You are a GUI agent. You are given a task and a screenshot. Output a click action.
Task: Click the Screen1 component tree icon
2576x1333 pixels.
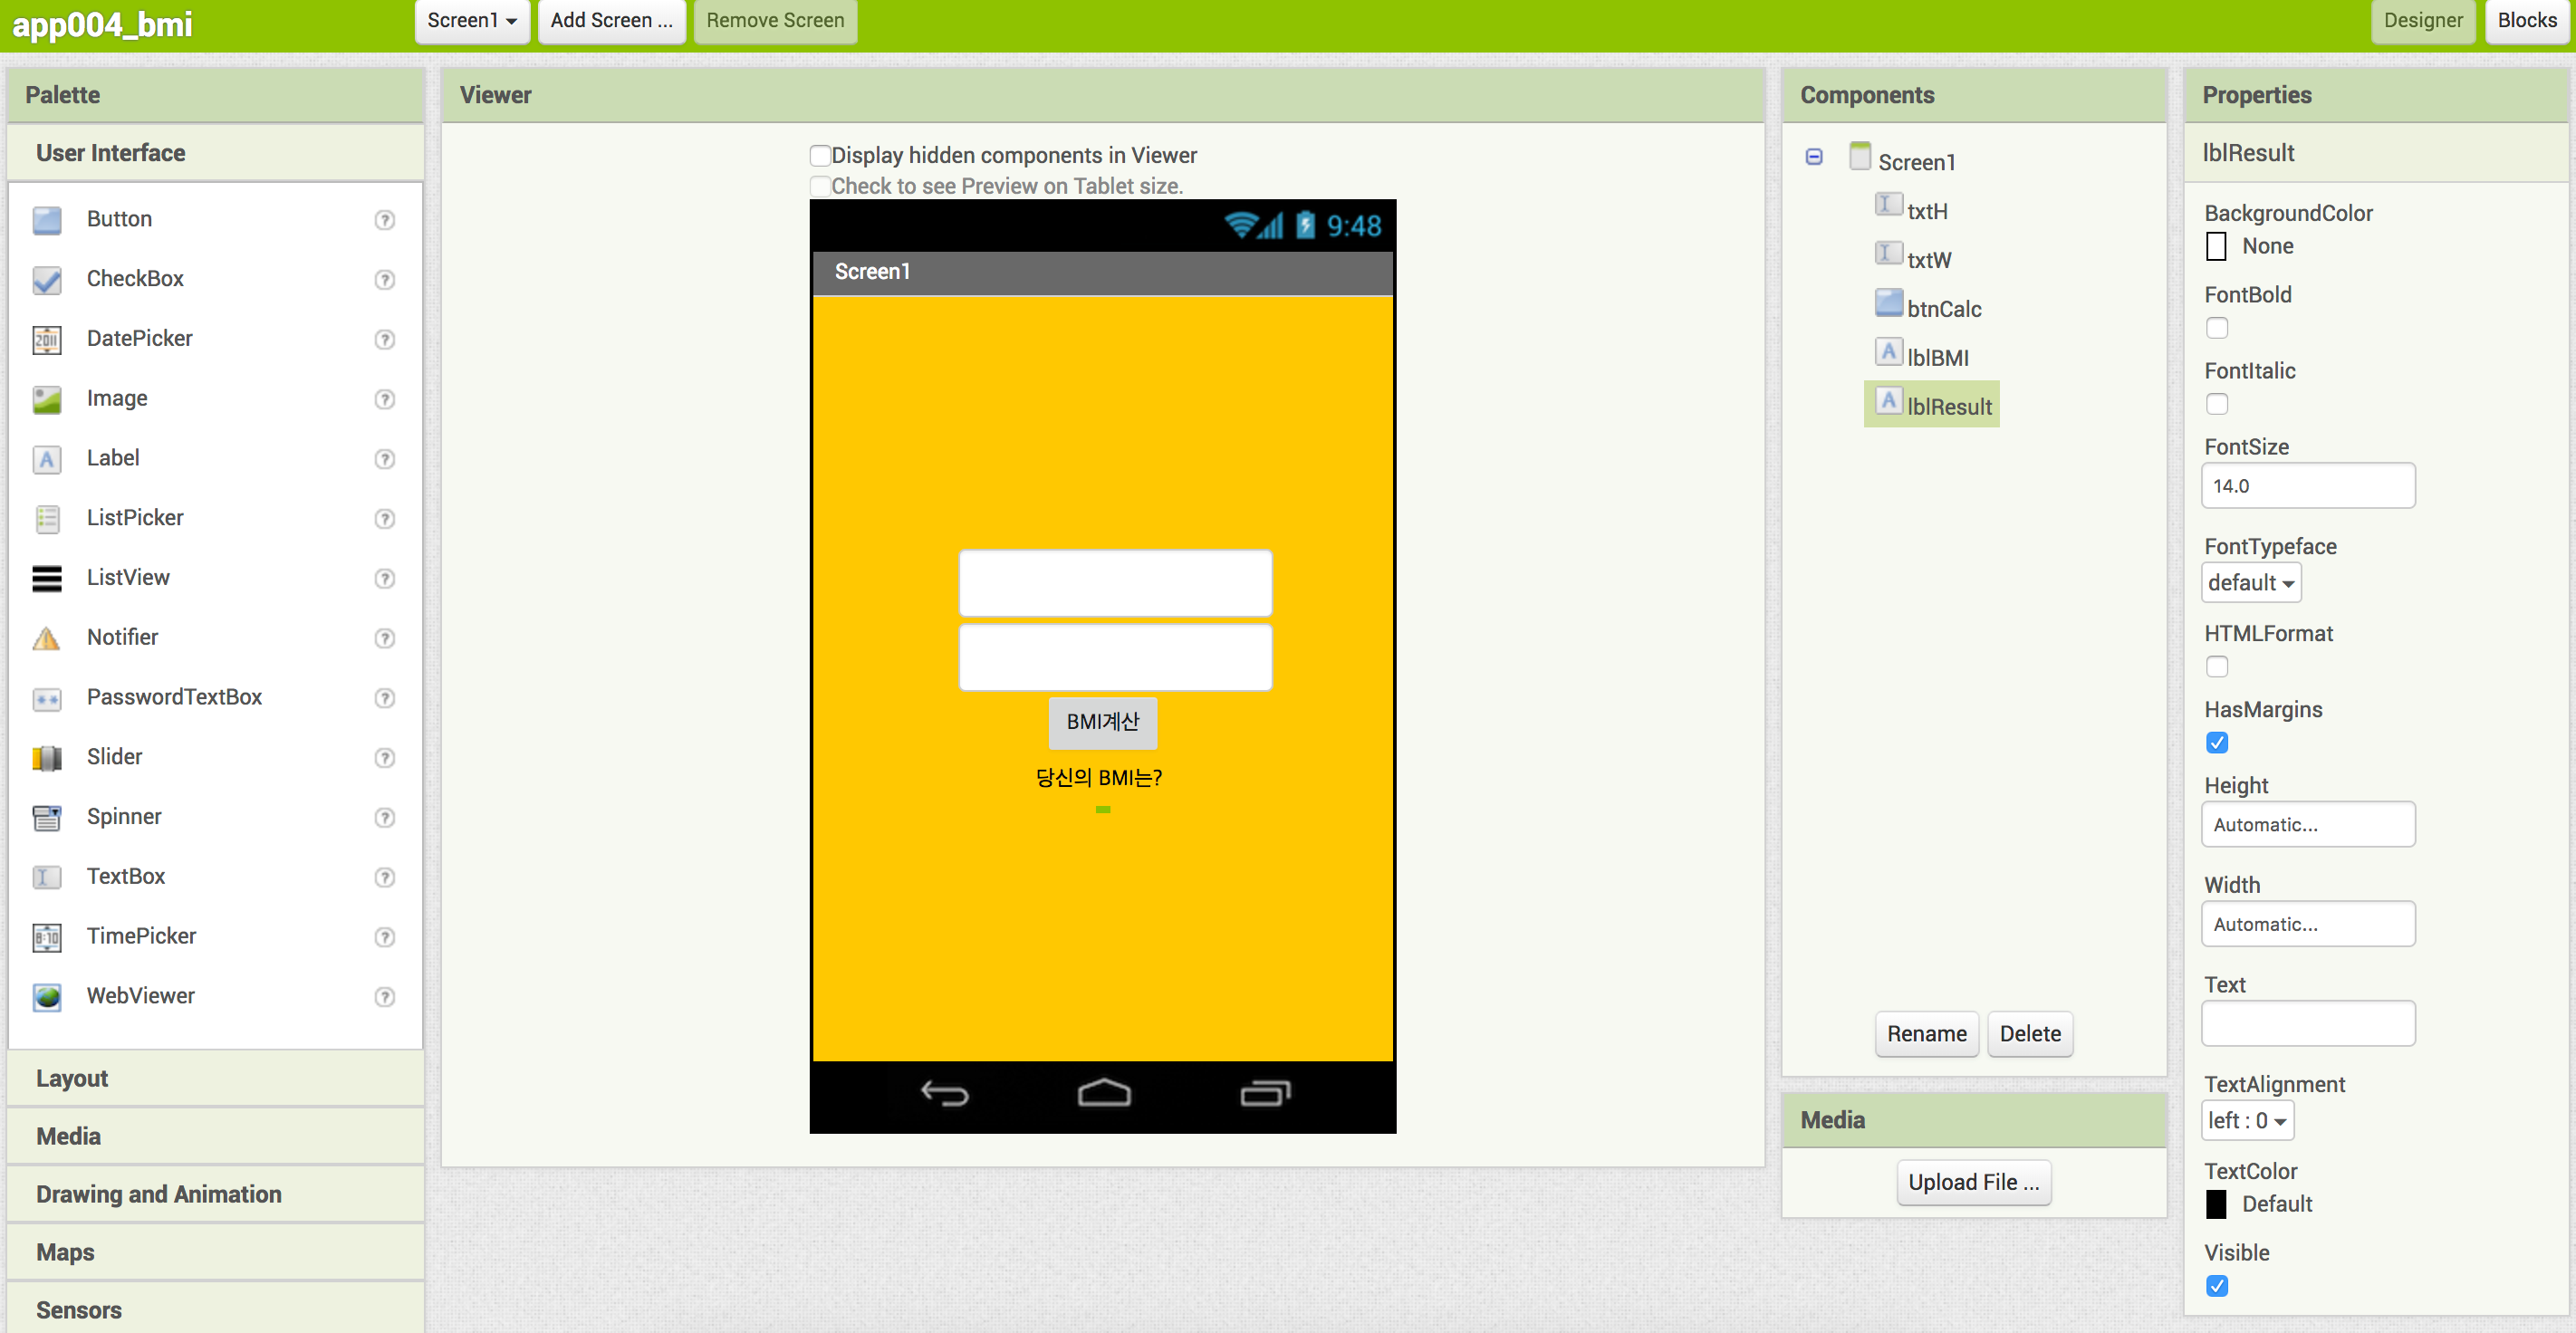[1859, 156]
